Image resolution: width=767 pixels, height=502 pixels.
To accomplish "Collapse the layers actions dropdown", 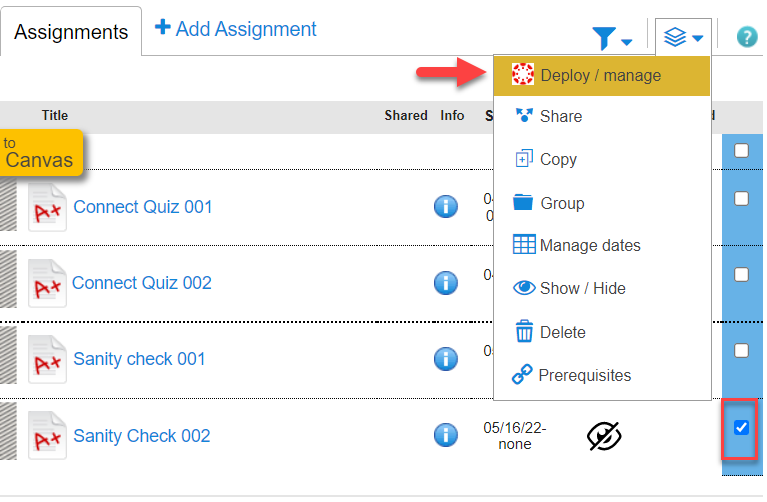I will 683,37.
